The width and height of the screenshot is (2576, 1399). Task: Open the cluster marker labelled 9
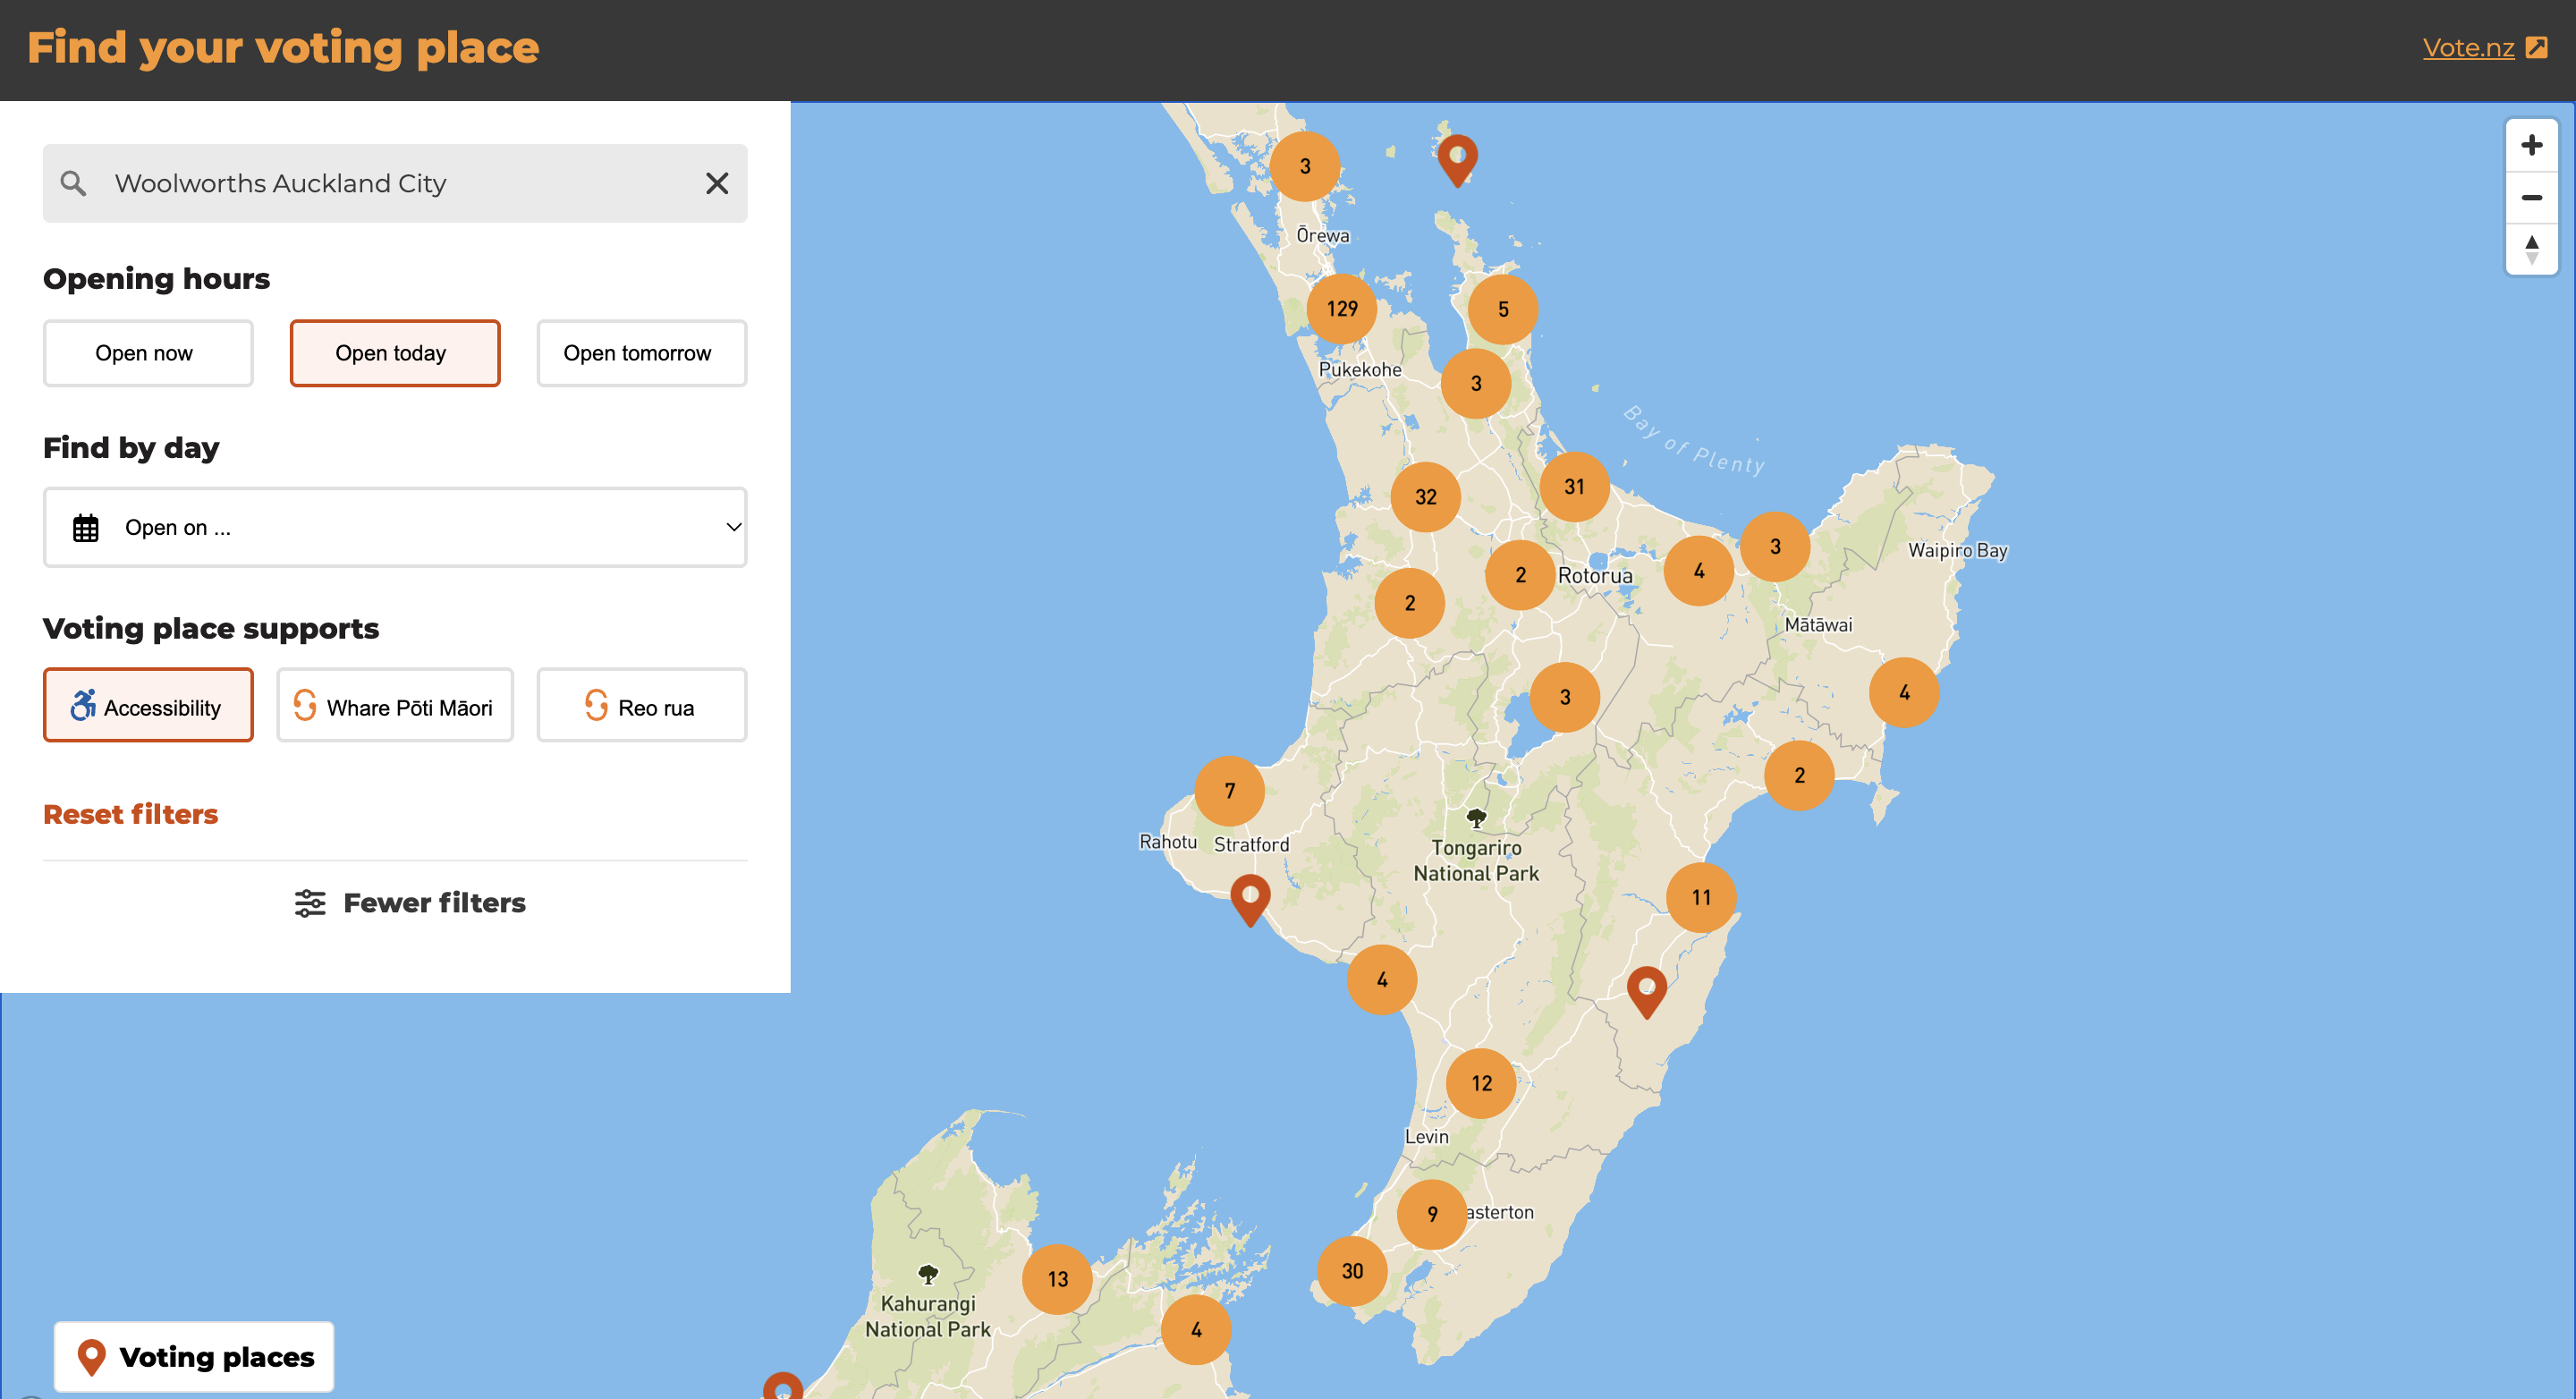(x=1432, y=1214)
